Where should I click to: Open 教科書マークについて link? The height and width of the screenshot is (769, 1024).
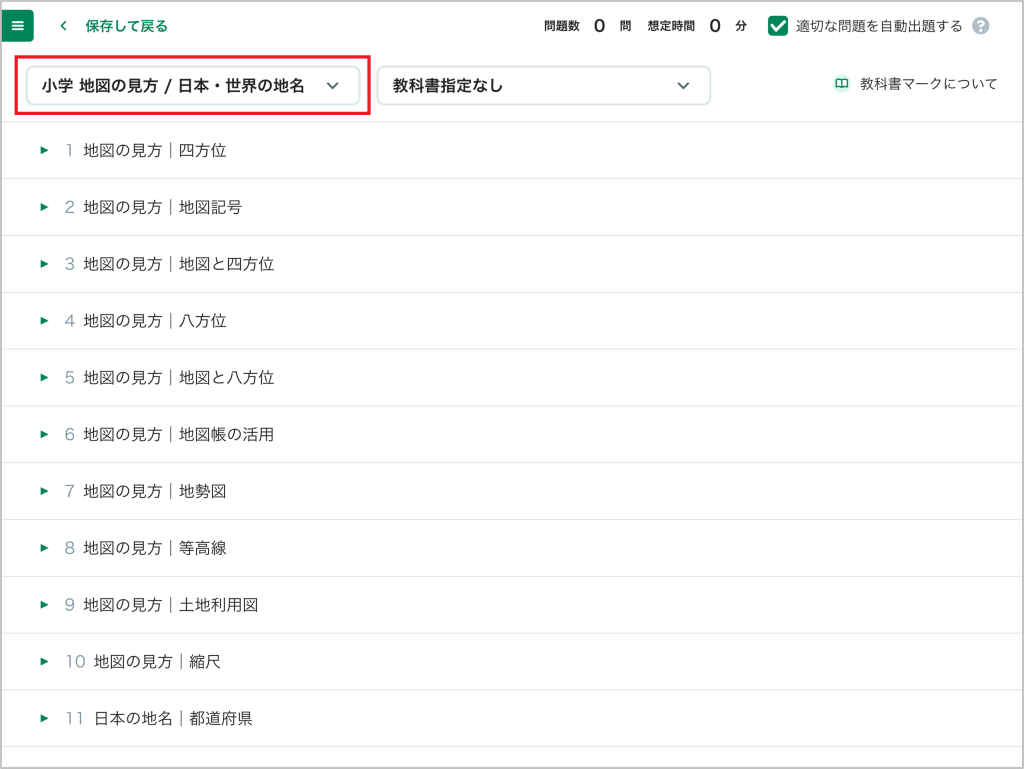(928, 84)
